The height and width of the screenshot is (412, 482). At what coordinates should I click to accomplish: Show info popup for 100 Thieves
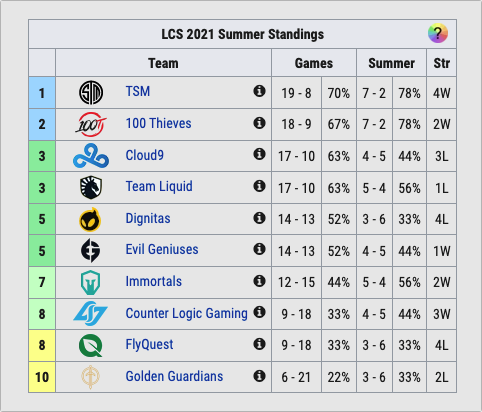259,123
